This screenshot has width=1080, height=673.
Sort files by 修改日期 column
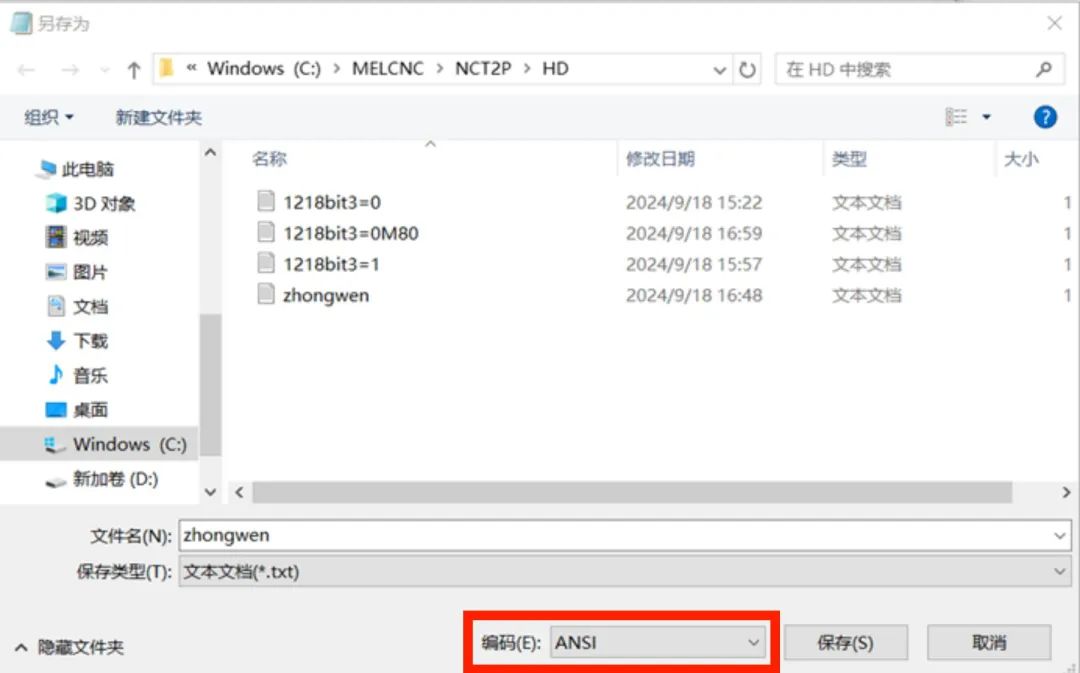pos(660,159)
